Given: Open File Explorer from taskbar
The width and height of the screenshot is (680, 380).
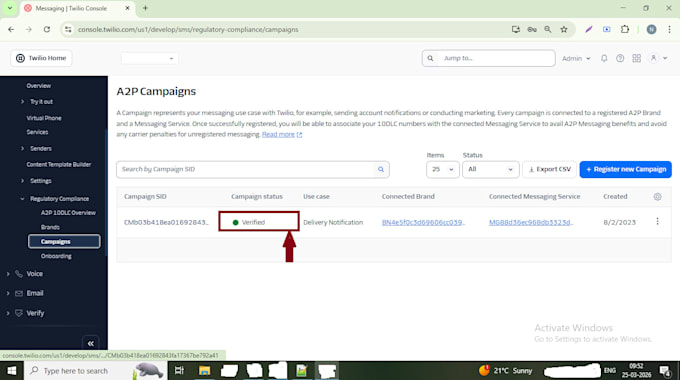Looking at the screenshot, I should coord(204,370).
